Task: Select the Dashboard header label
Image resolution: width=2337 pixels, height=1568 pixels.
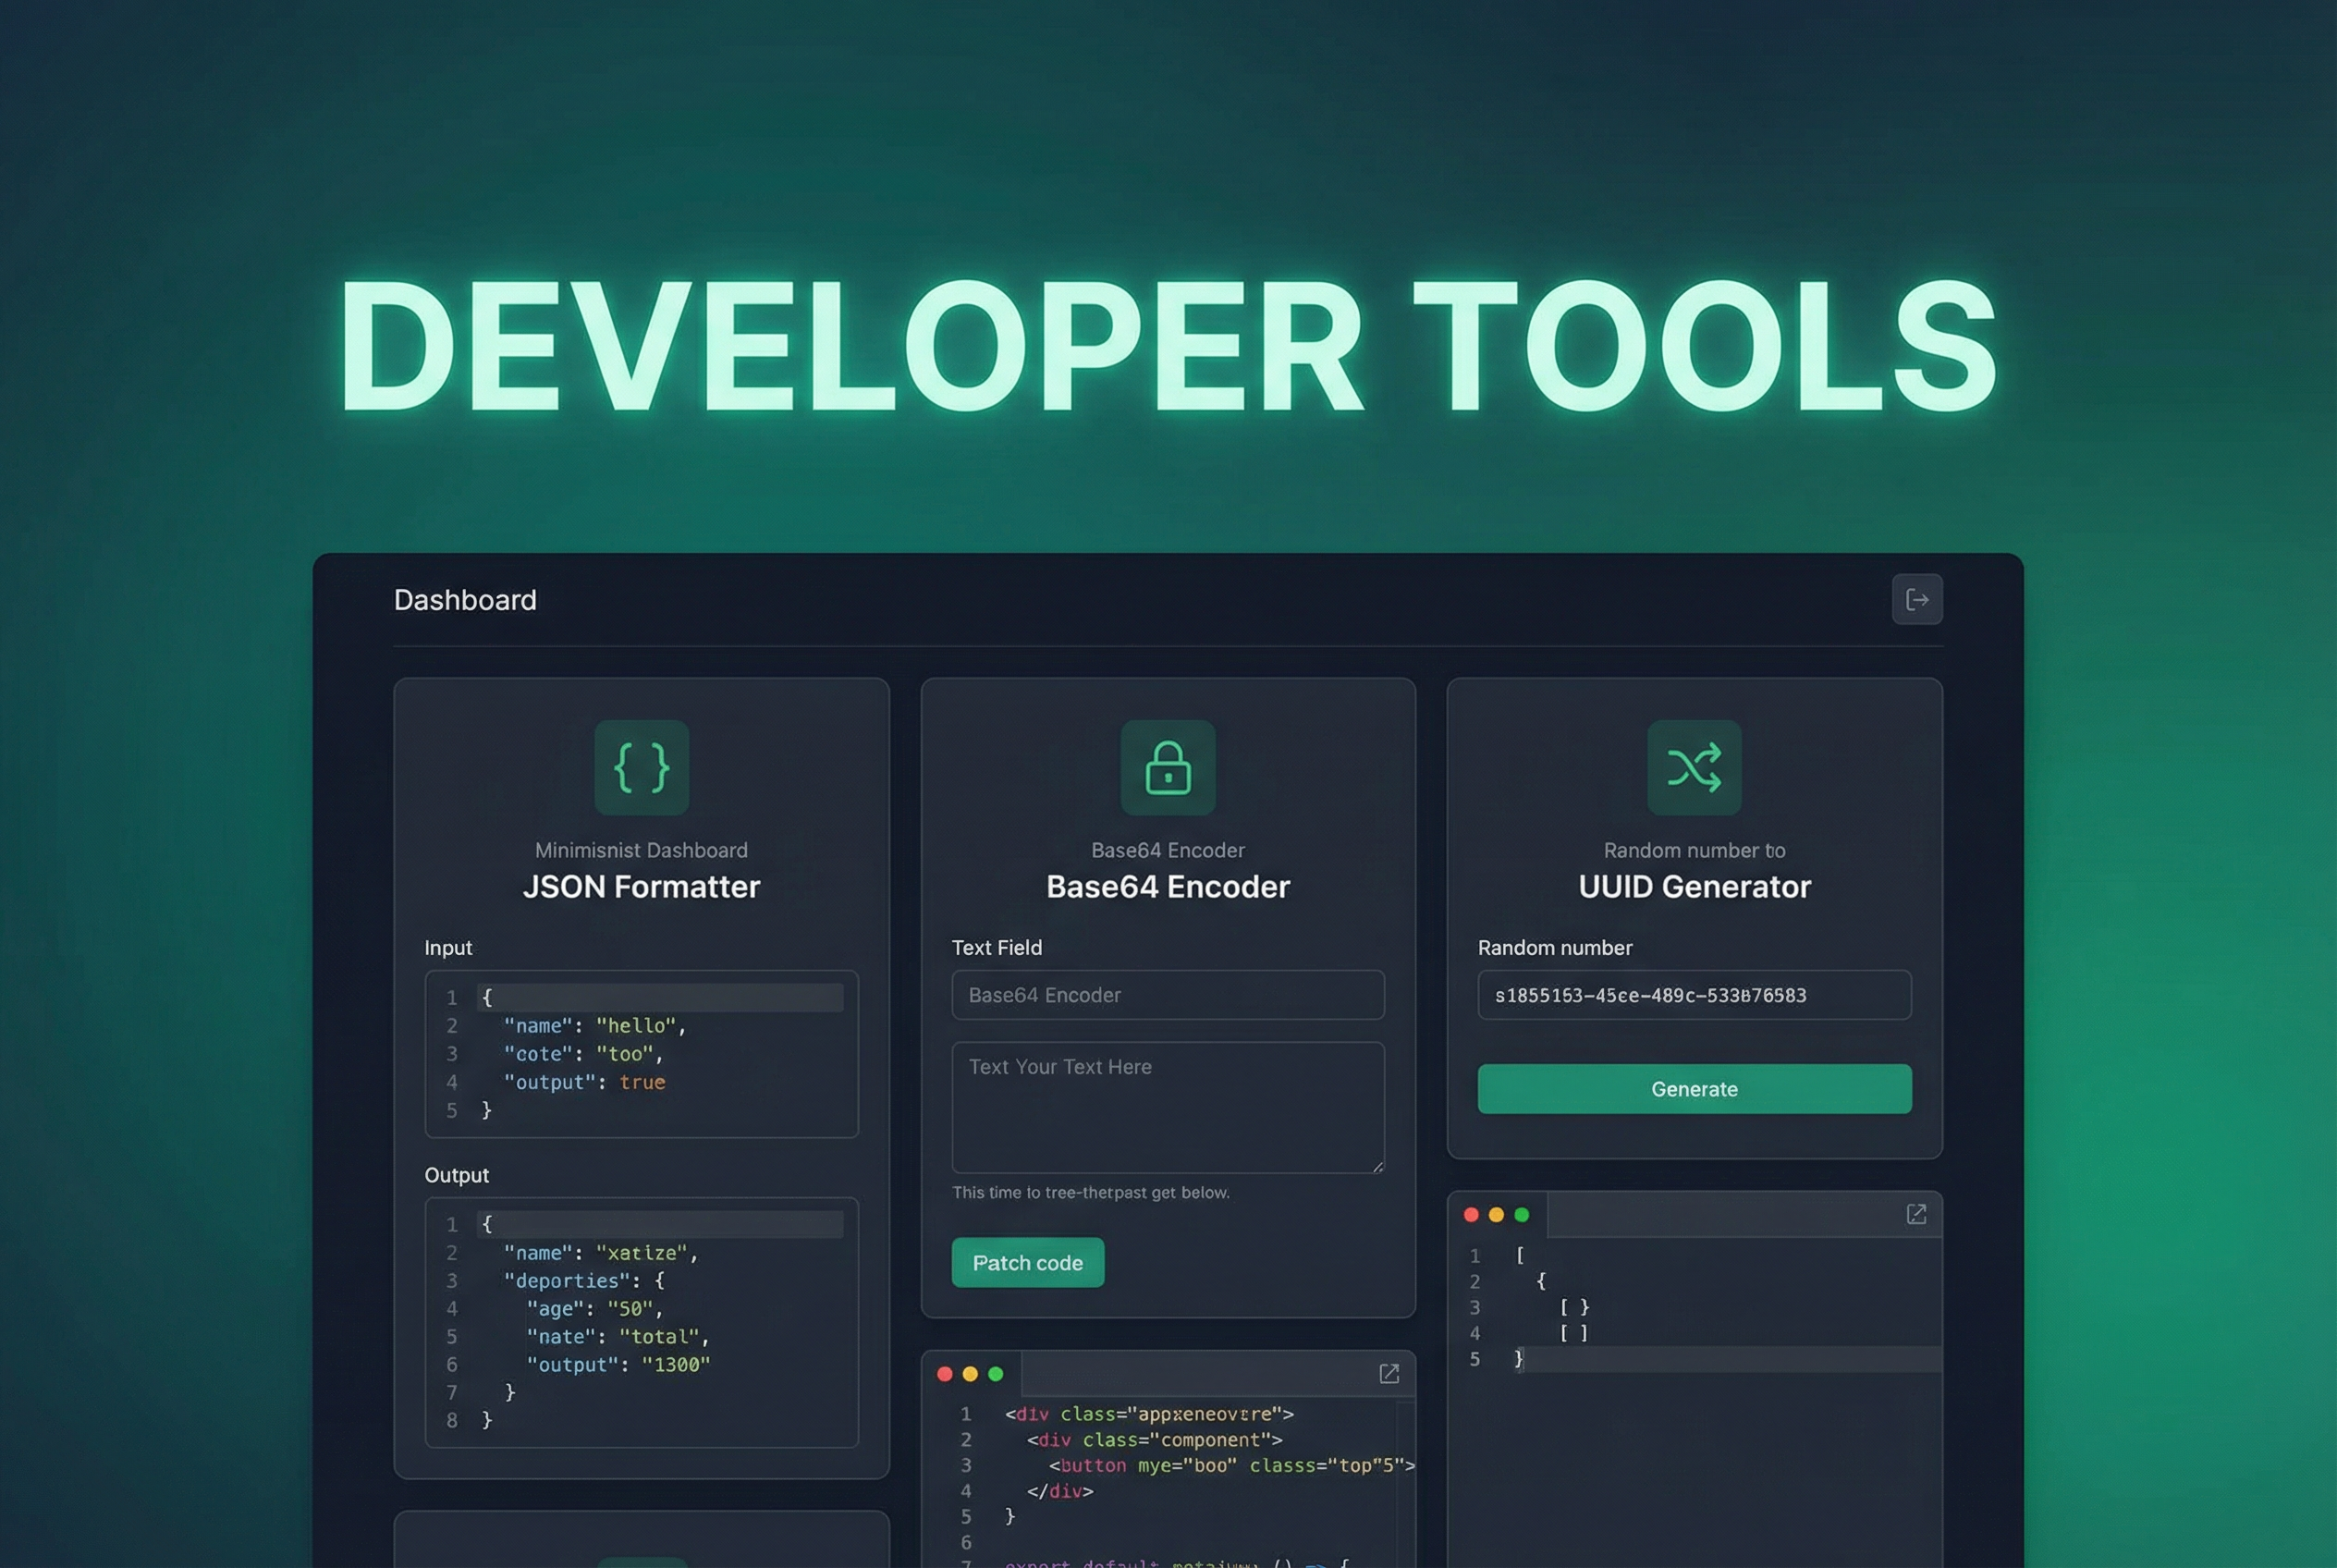Action: coord(465,599)
